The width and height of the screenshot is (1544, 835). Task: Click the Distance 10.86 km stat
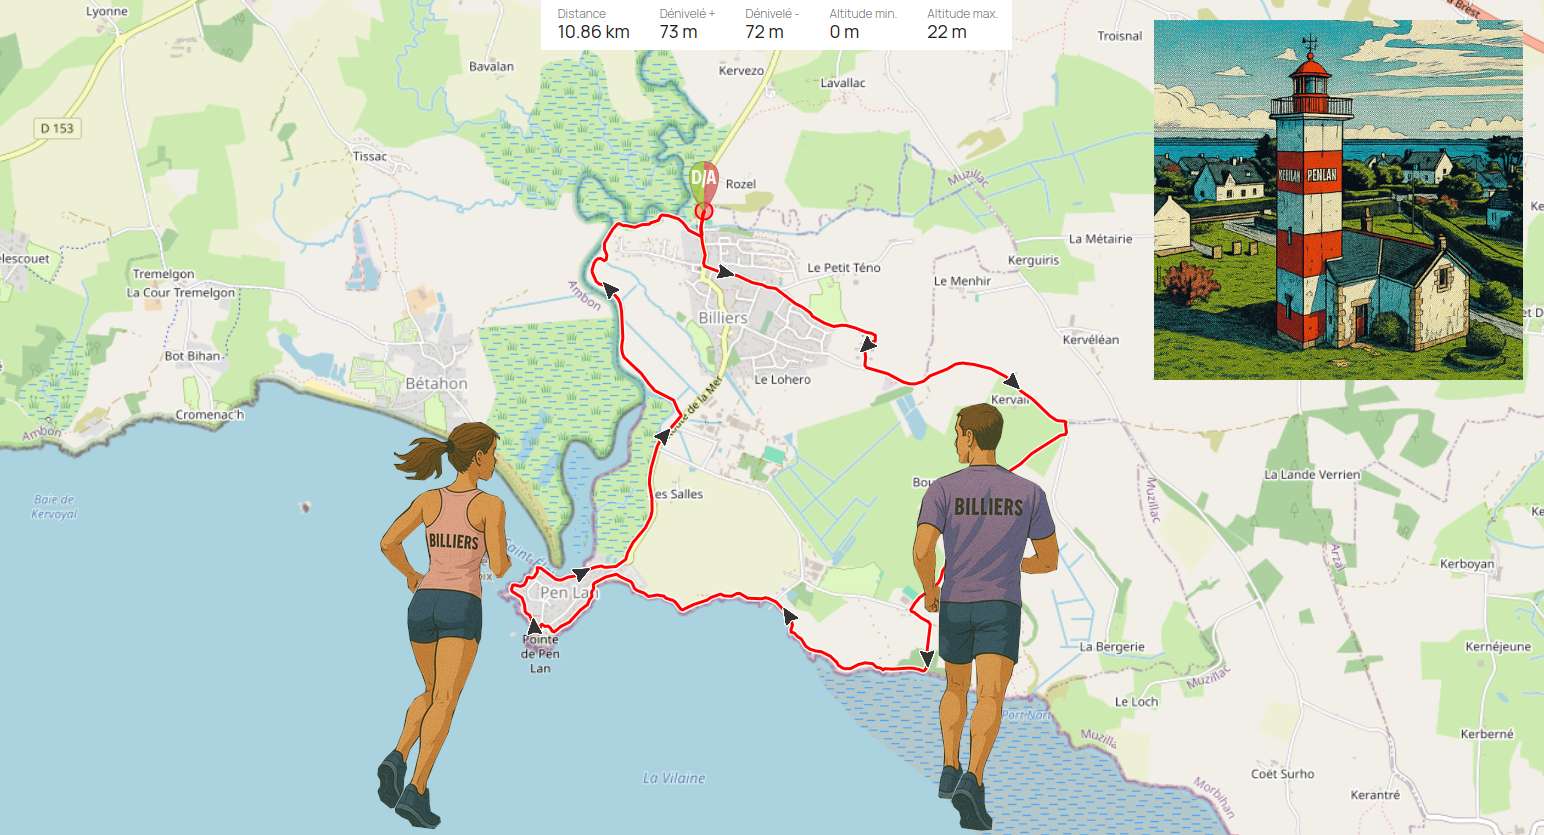tap(593, 24)
